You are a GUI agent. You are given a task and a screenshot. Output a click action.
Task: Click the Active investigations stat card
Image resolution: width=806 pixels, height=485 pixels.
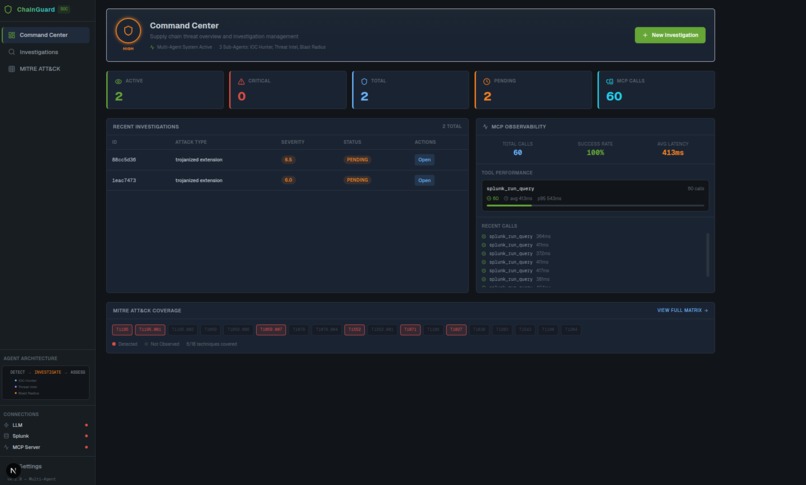click(x=165, y=90)
